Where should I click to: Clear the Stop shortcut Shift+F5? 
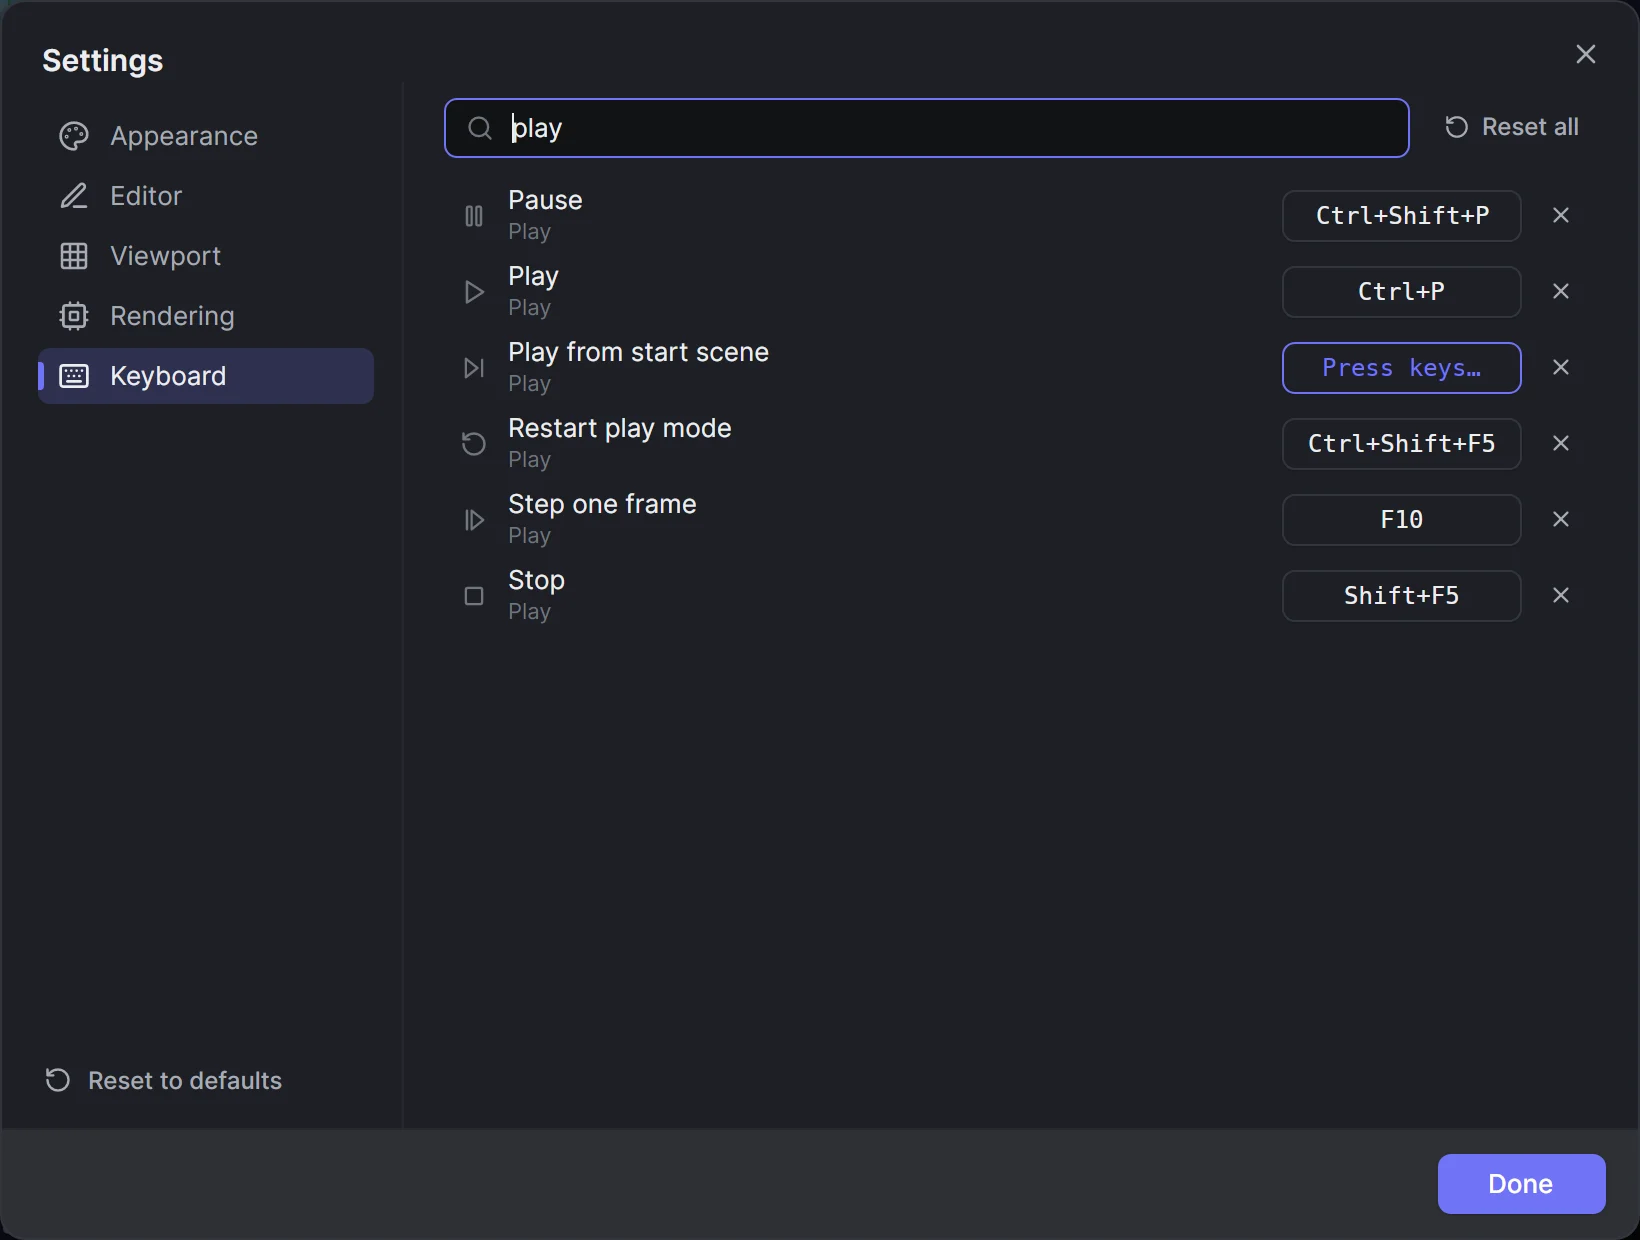coord(1561,595)
